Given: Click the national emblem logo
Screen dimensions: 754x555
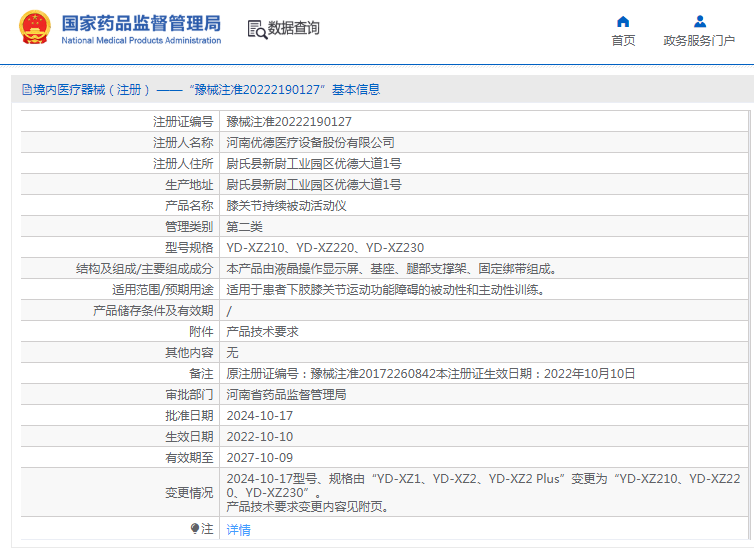Looking at the screenshot, I should click(x=35, y=28).
